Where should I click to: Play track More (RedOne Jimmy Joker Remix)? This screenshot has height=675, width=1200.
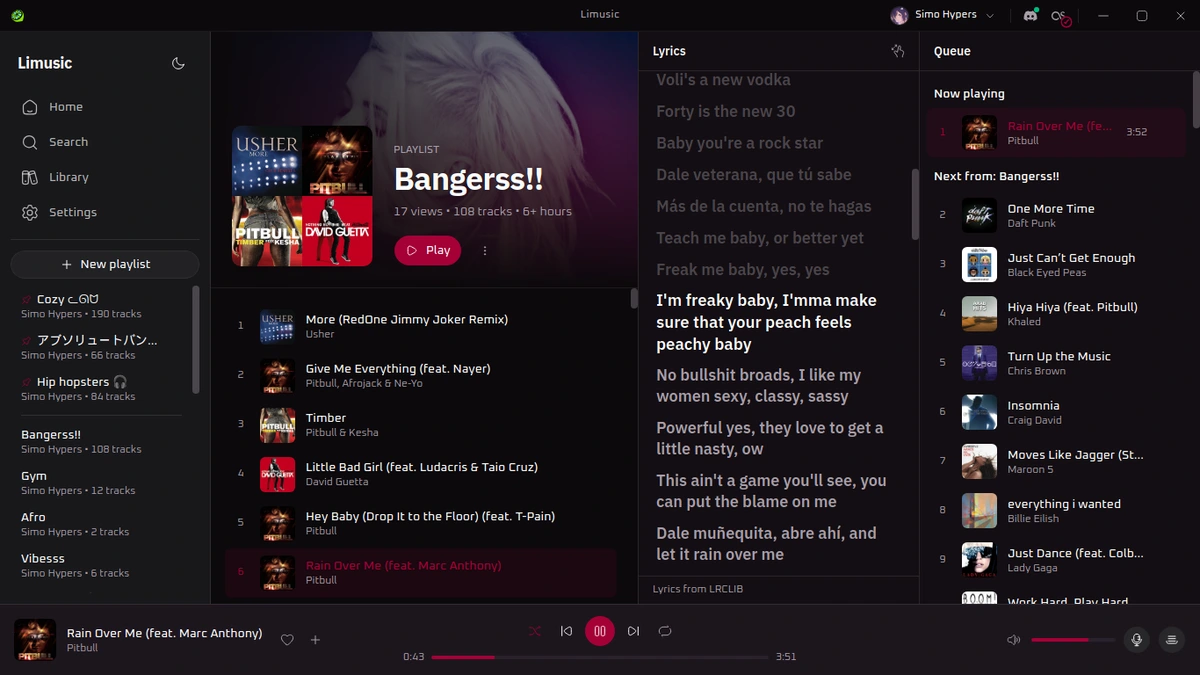pos(420,326)
